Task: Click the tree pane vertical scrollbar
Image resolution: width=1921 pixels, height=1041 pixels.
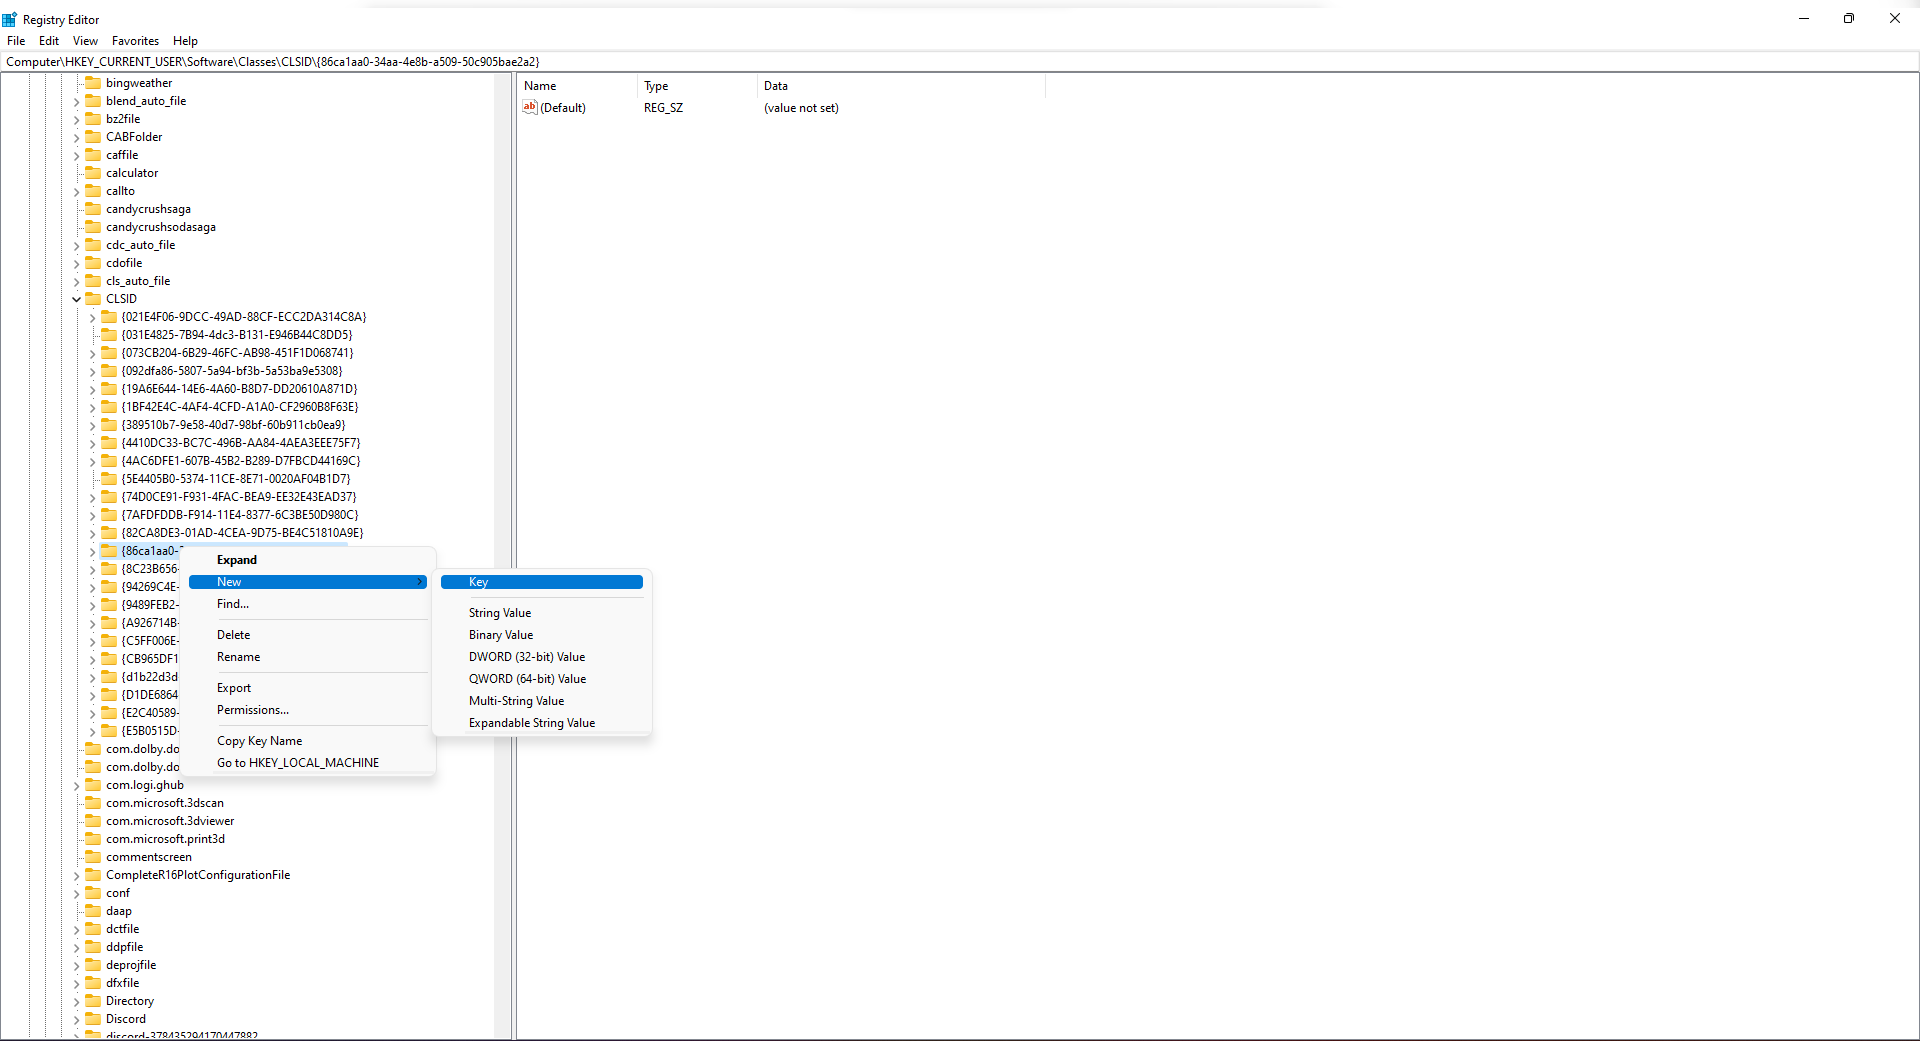Action: (503, 556)
